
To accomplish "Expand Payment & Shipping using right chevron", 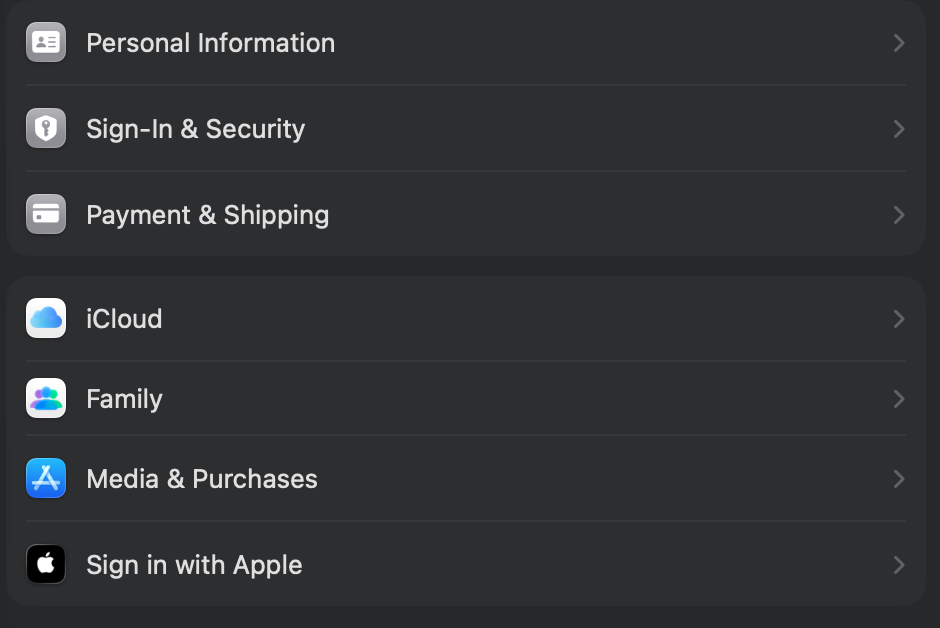I will (898, 215).
